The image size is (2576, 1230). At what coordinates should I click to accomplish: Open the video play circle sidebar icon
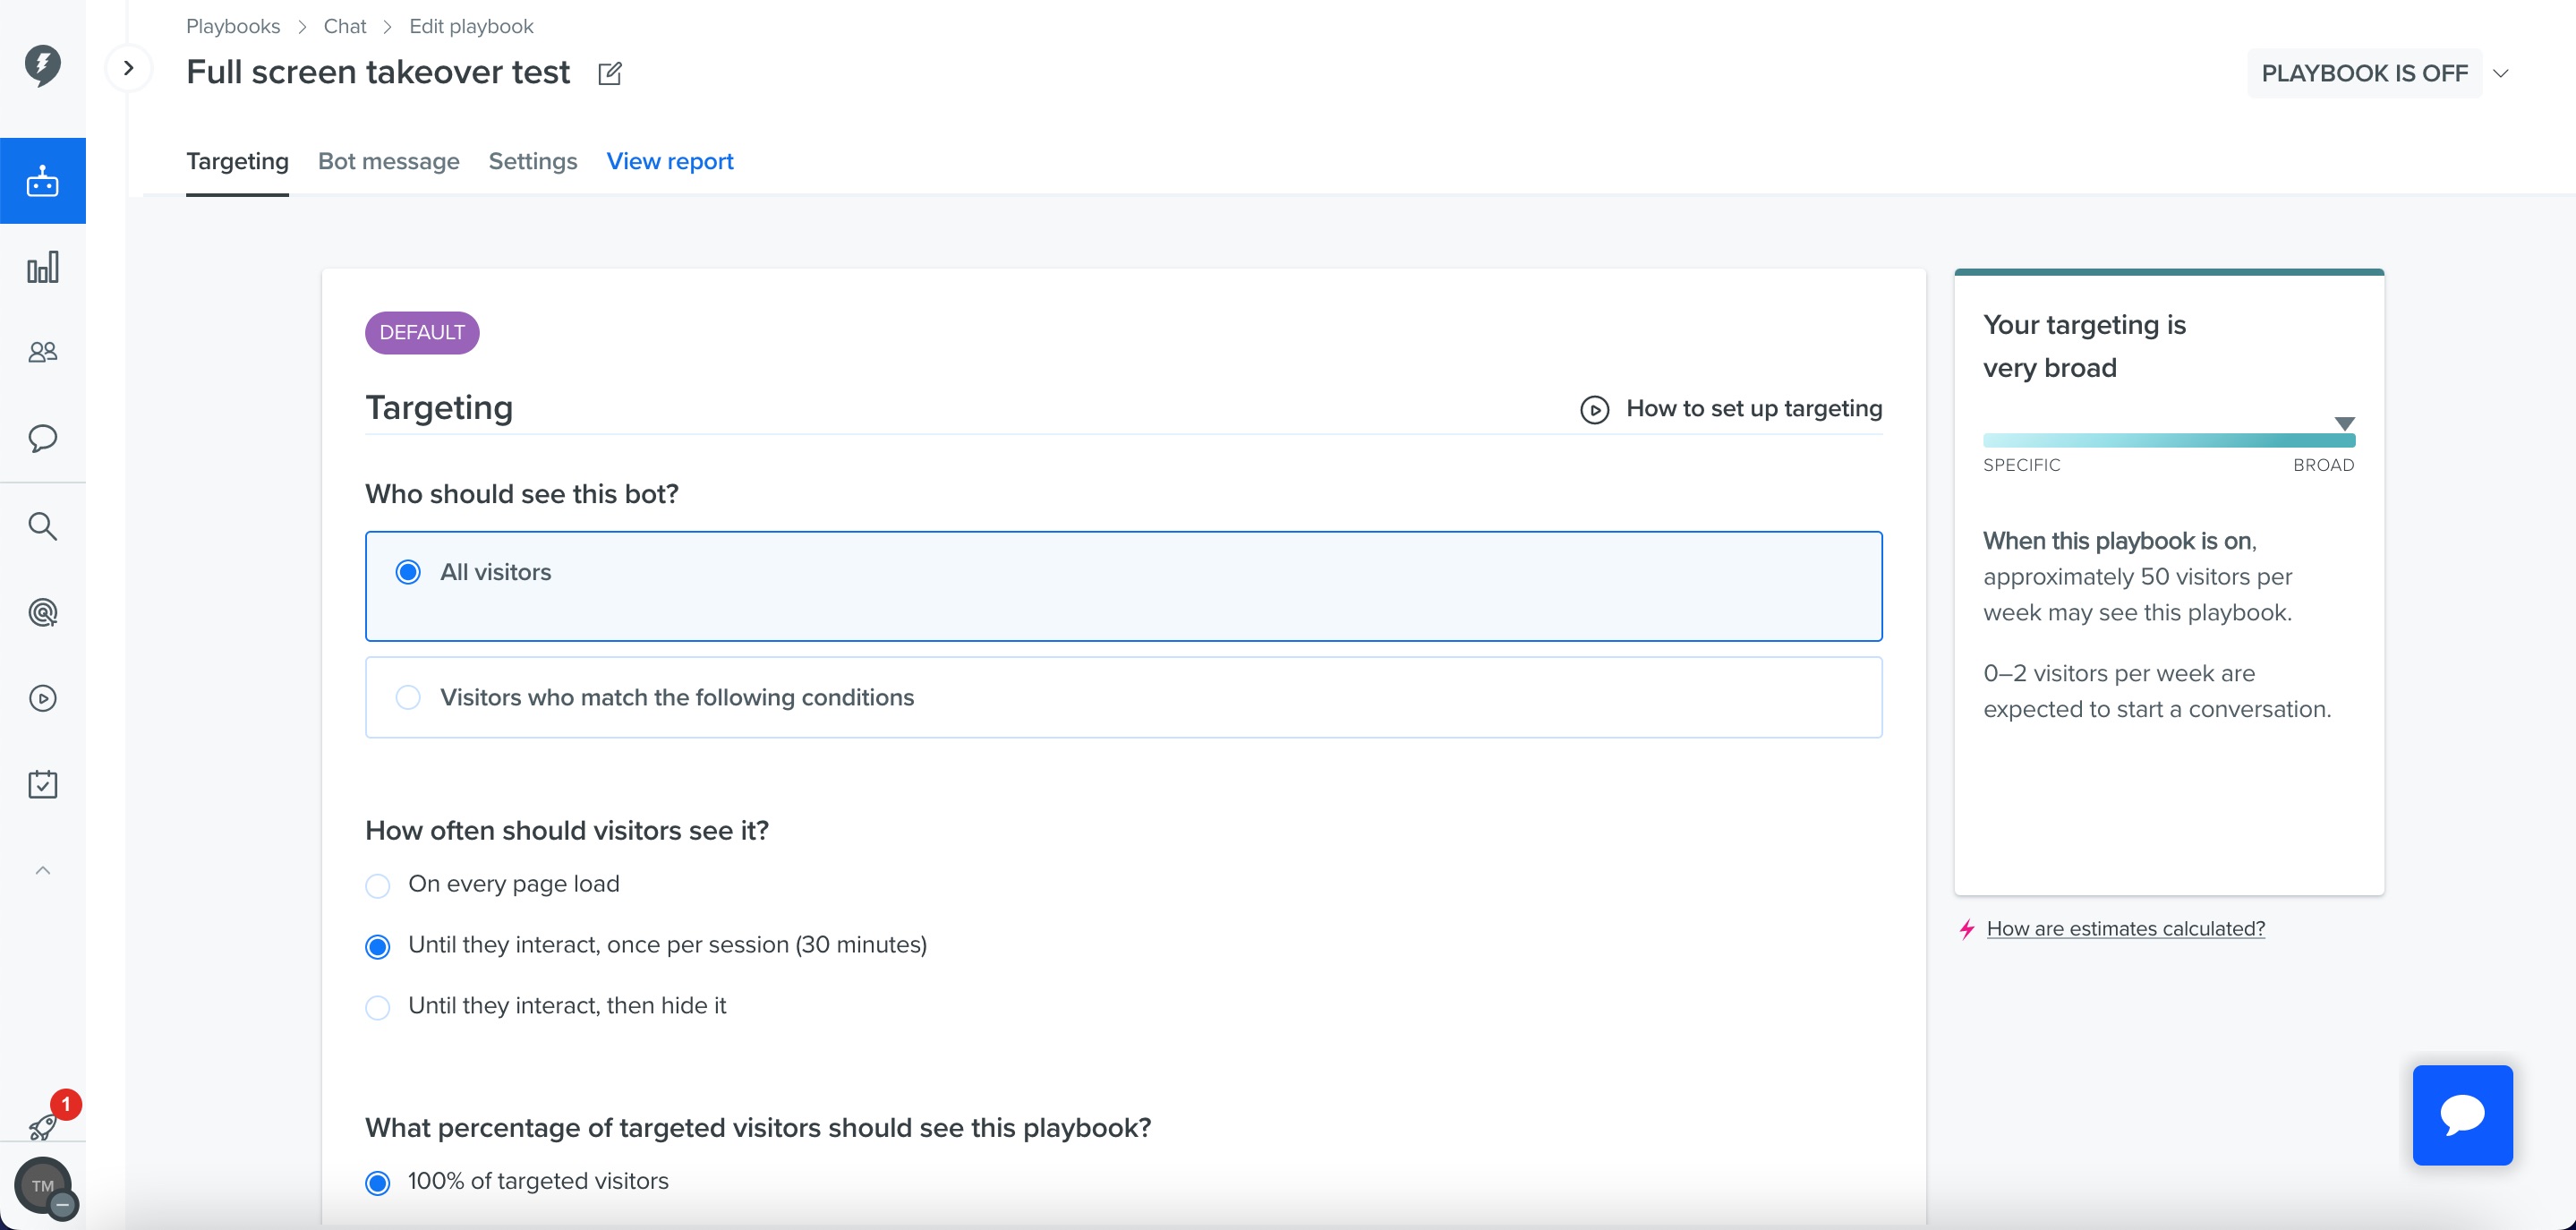[42, 698]
